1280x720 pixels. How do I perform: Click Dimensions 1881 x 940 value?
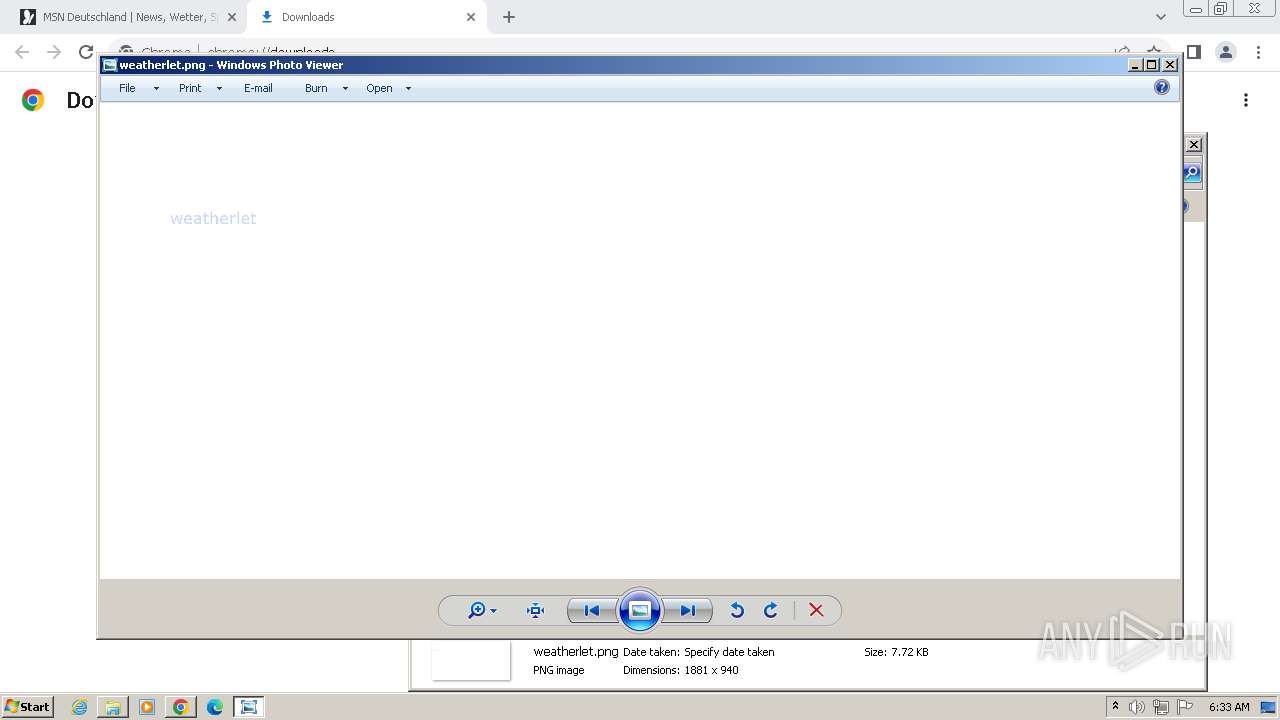[711, 670]
